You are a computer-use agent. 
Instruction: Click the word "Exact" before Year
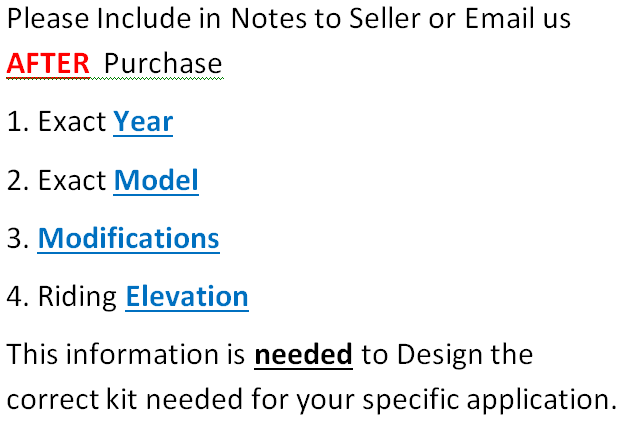point(72,122)
